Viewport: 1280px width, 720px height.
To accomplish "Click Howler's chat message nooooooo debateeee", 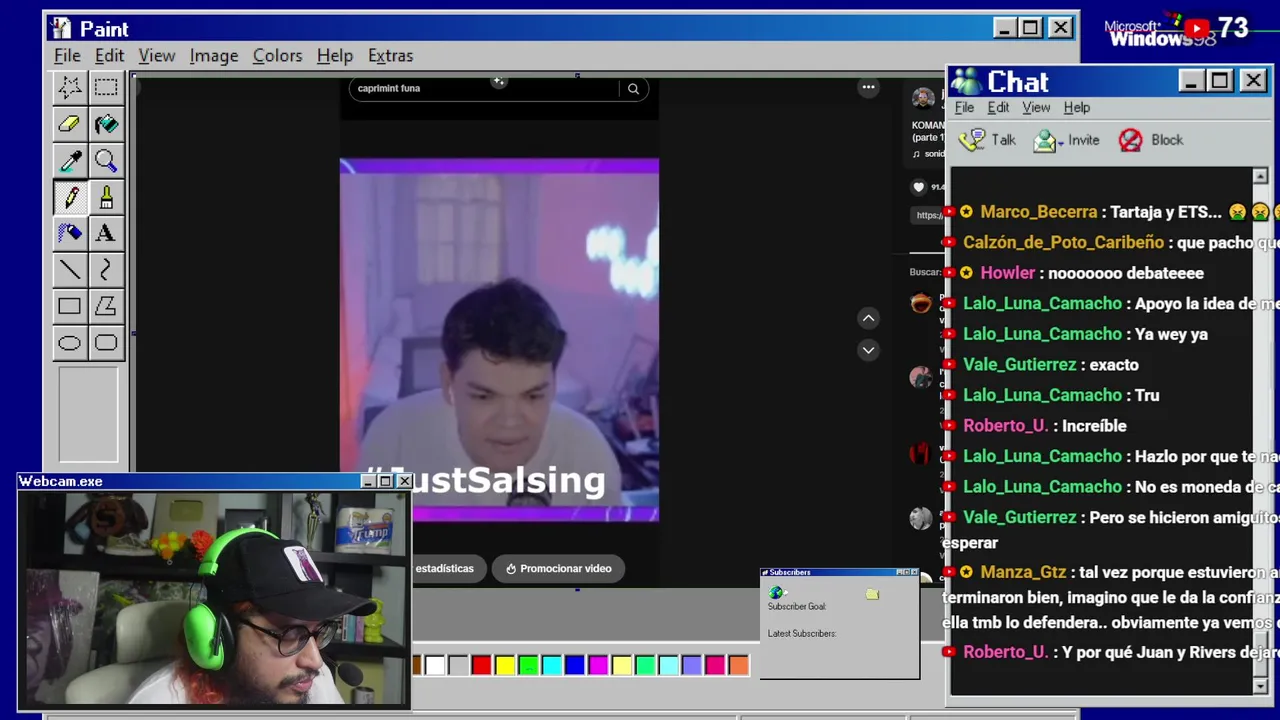I will pos(1092,273).
